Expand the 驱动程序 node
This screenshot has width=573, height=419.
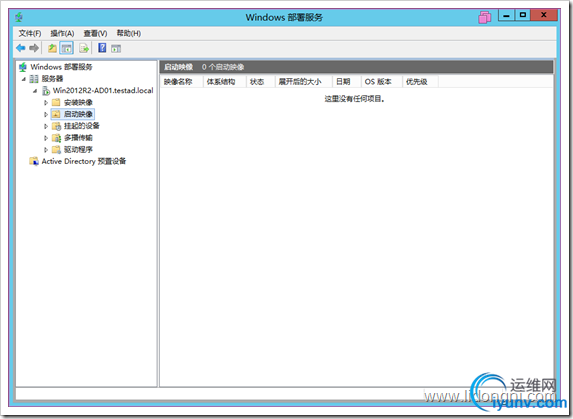[46, 149]
